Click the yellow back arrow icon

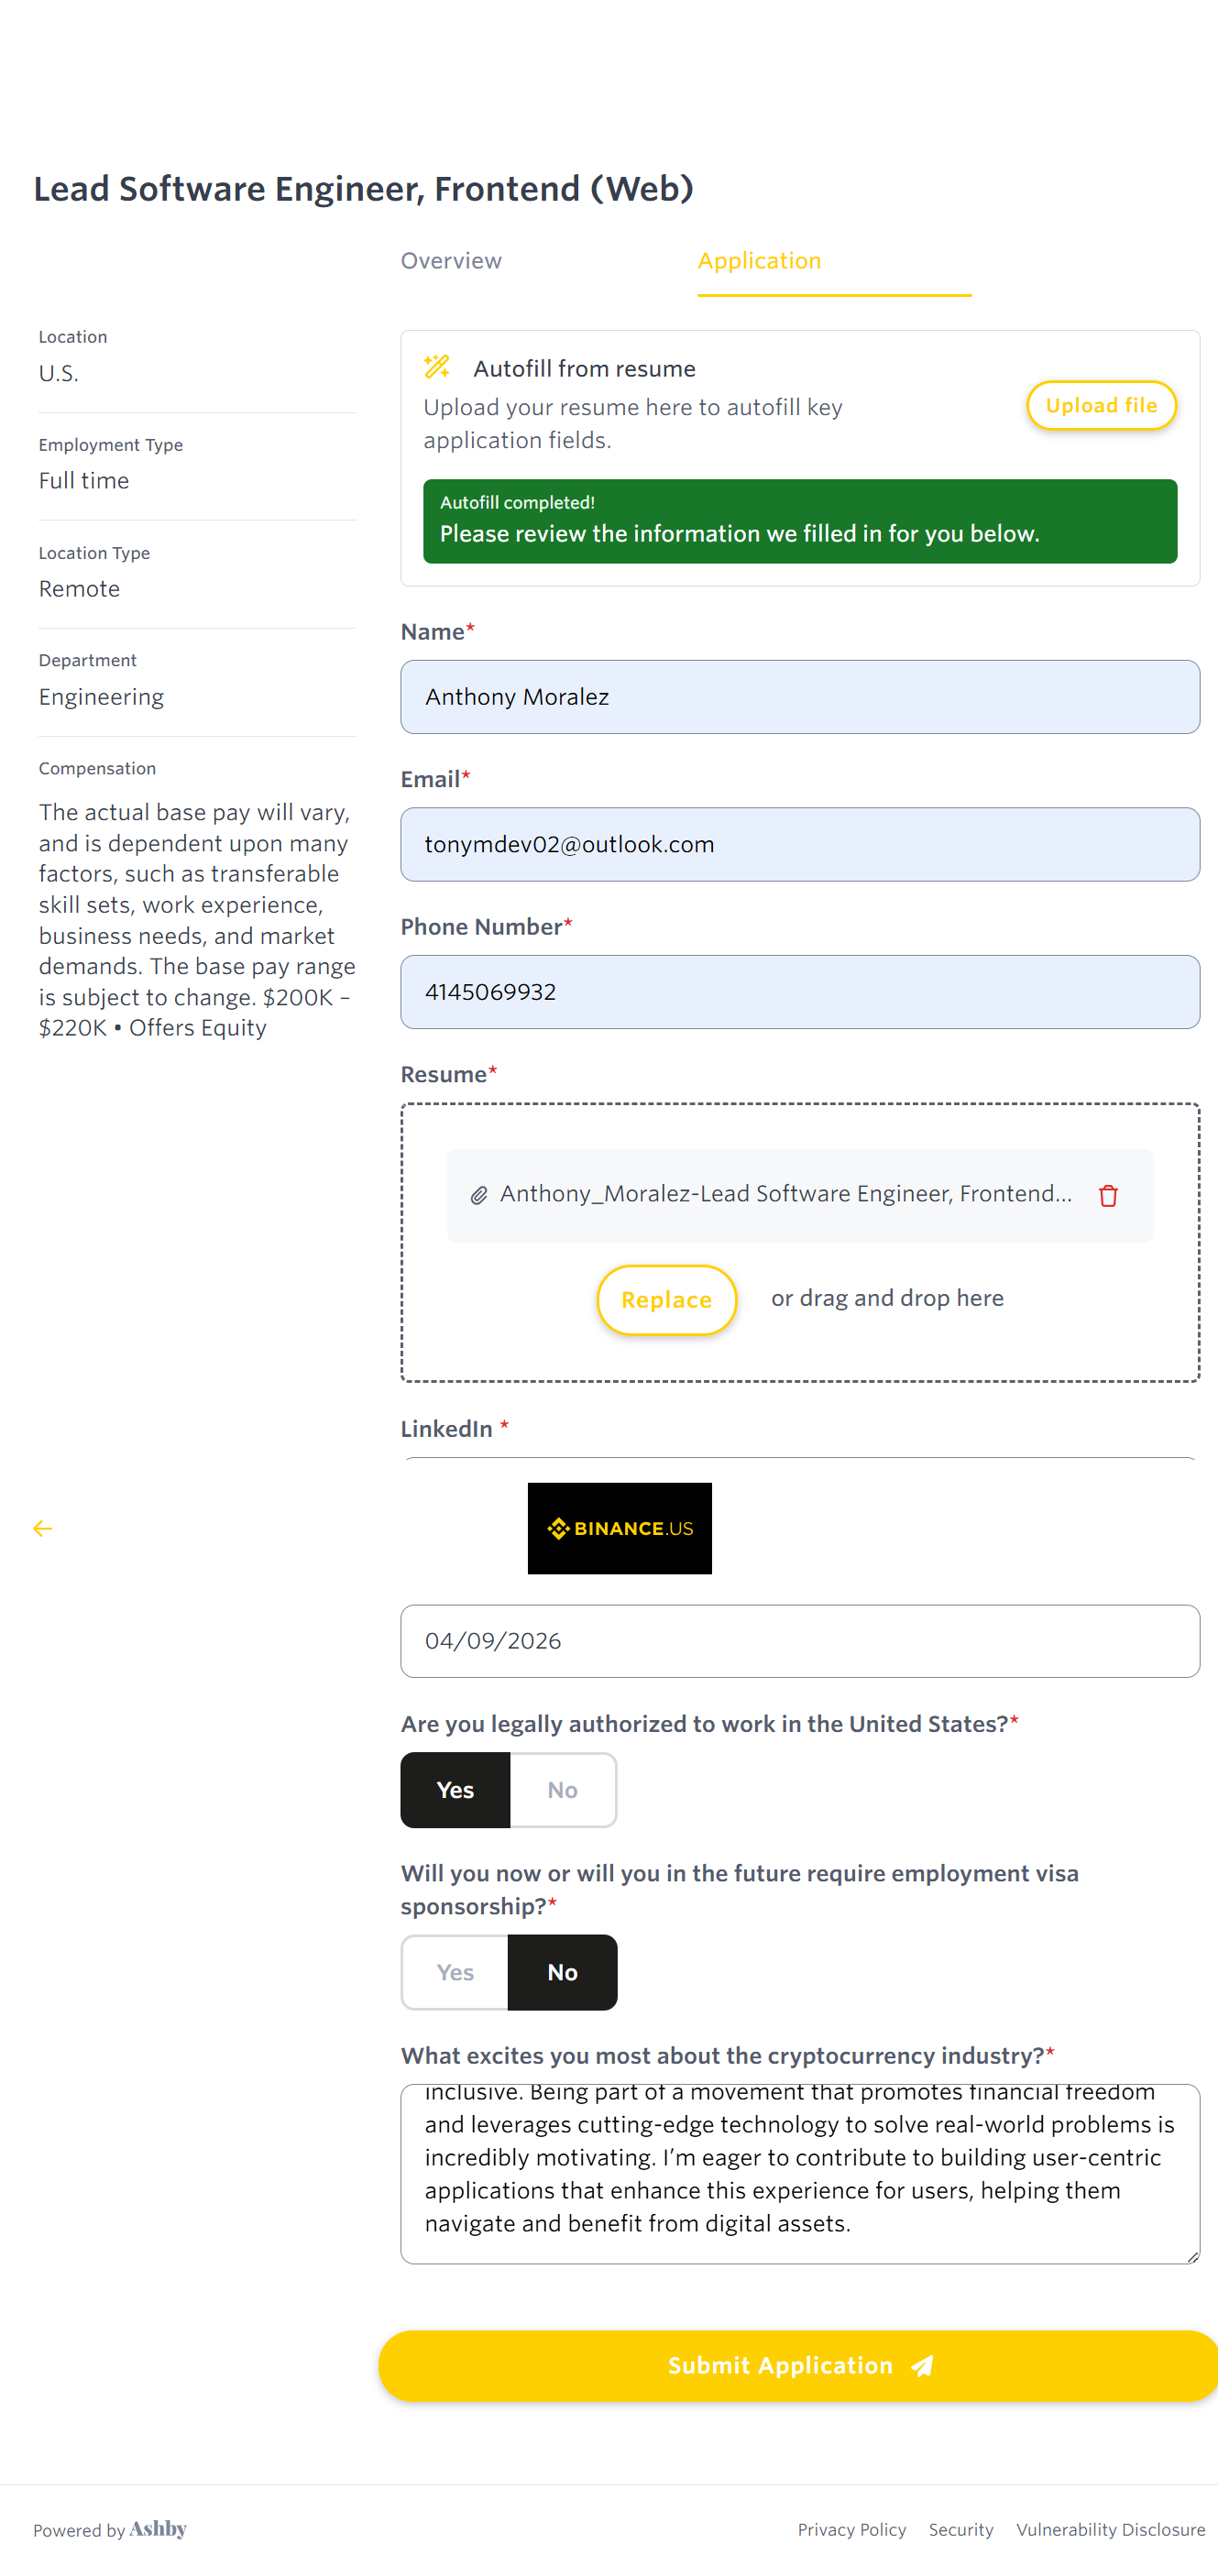click(x=43, y=1528)
